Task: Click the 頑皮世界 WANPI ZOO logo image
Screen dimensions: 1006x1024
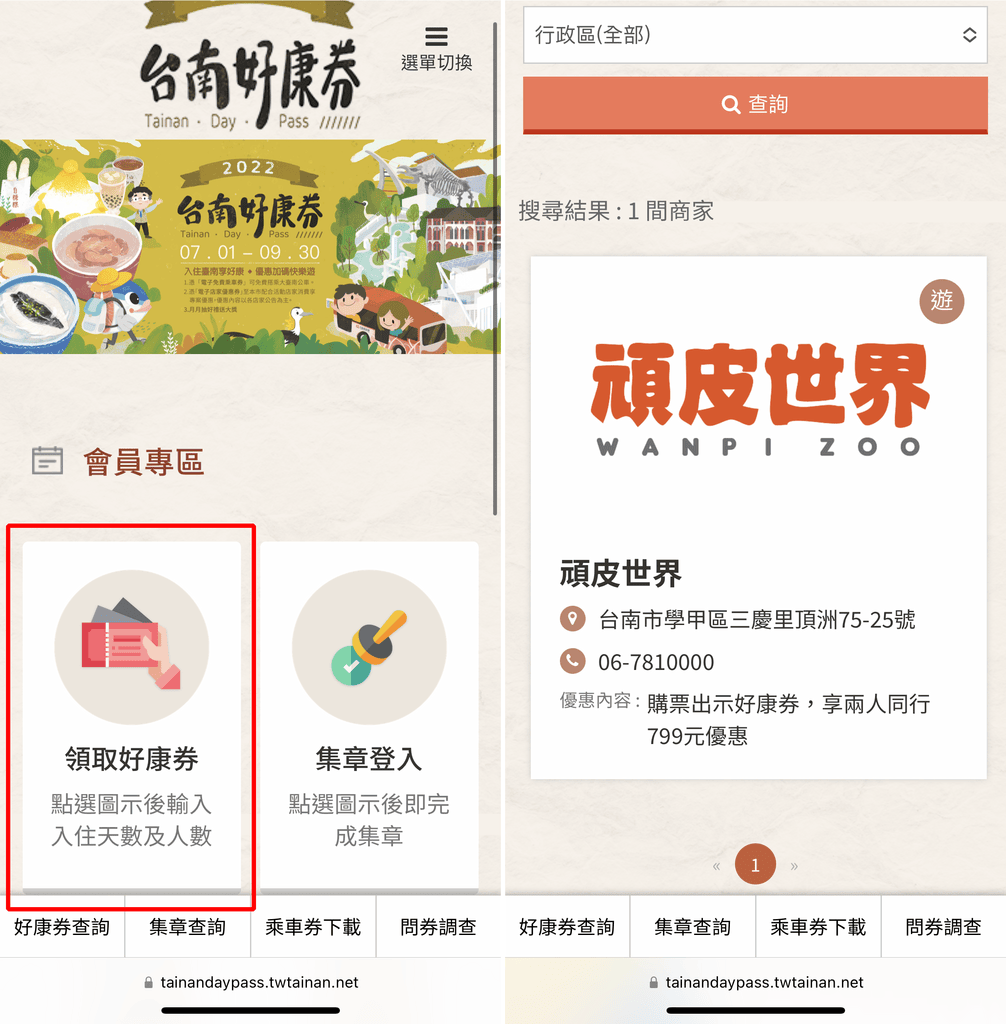Action: [758, 400]
